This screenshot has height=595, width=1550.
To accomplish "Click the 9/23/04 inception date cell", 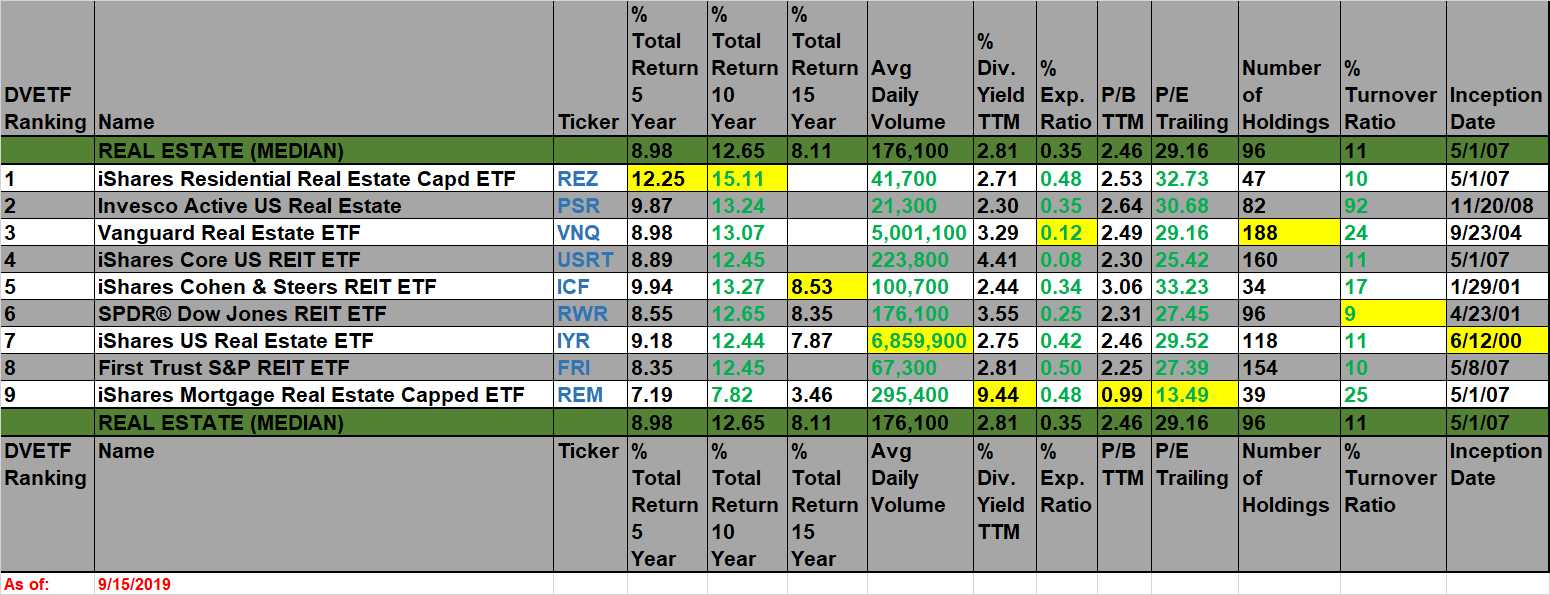I will pos(1497,233).
